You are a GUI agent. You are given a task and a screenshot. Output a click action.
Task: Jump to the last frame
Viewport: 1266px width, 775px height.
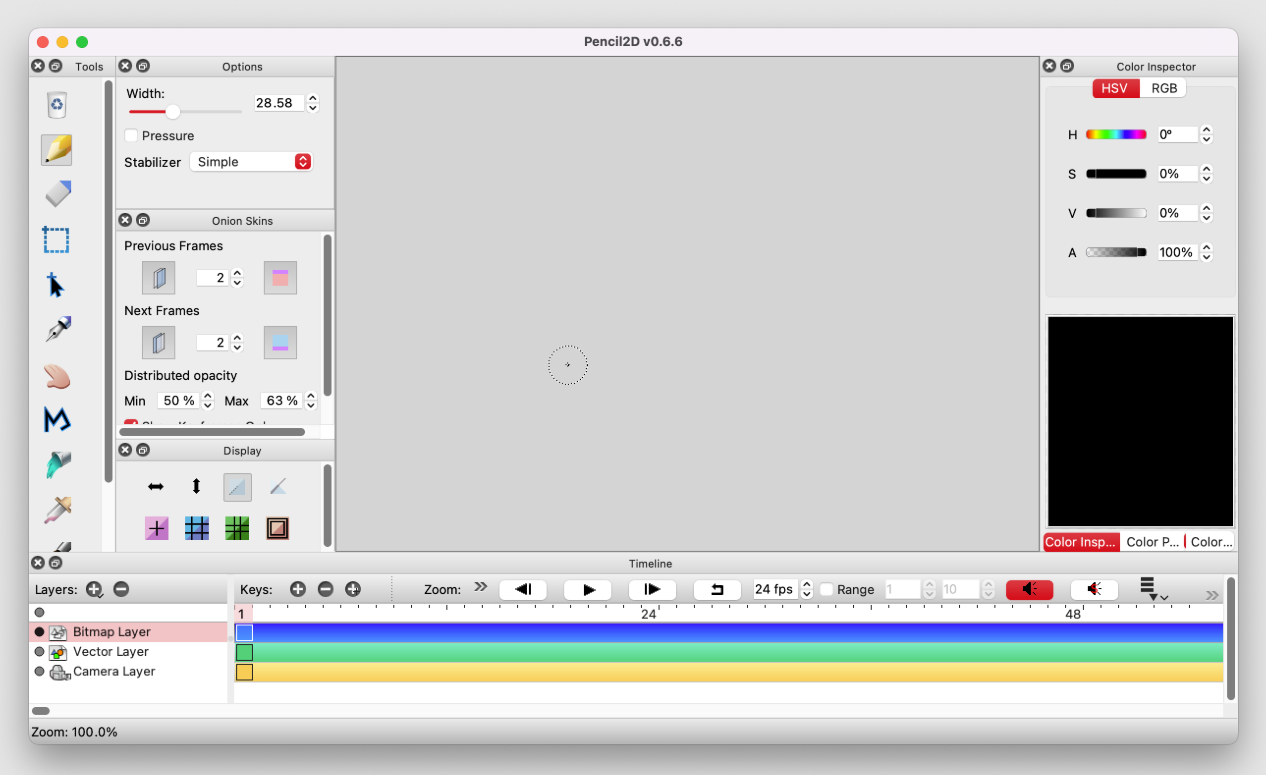coord(652,590)
